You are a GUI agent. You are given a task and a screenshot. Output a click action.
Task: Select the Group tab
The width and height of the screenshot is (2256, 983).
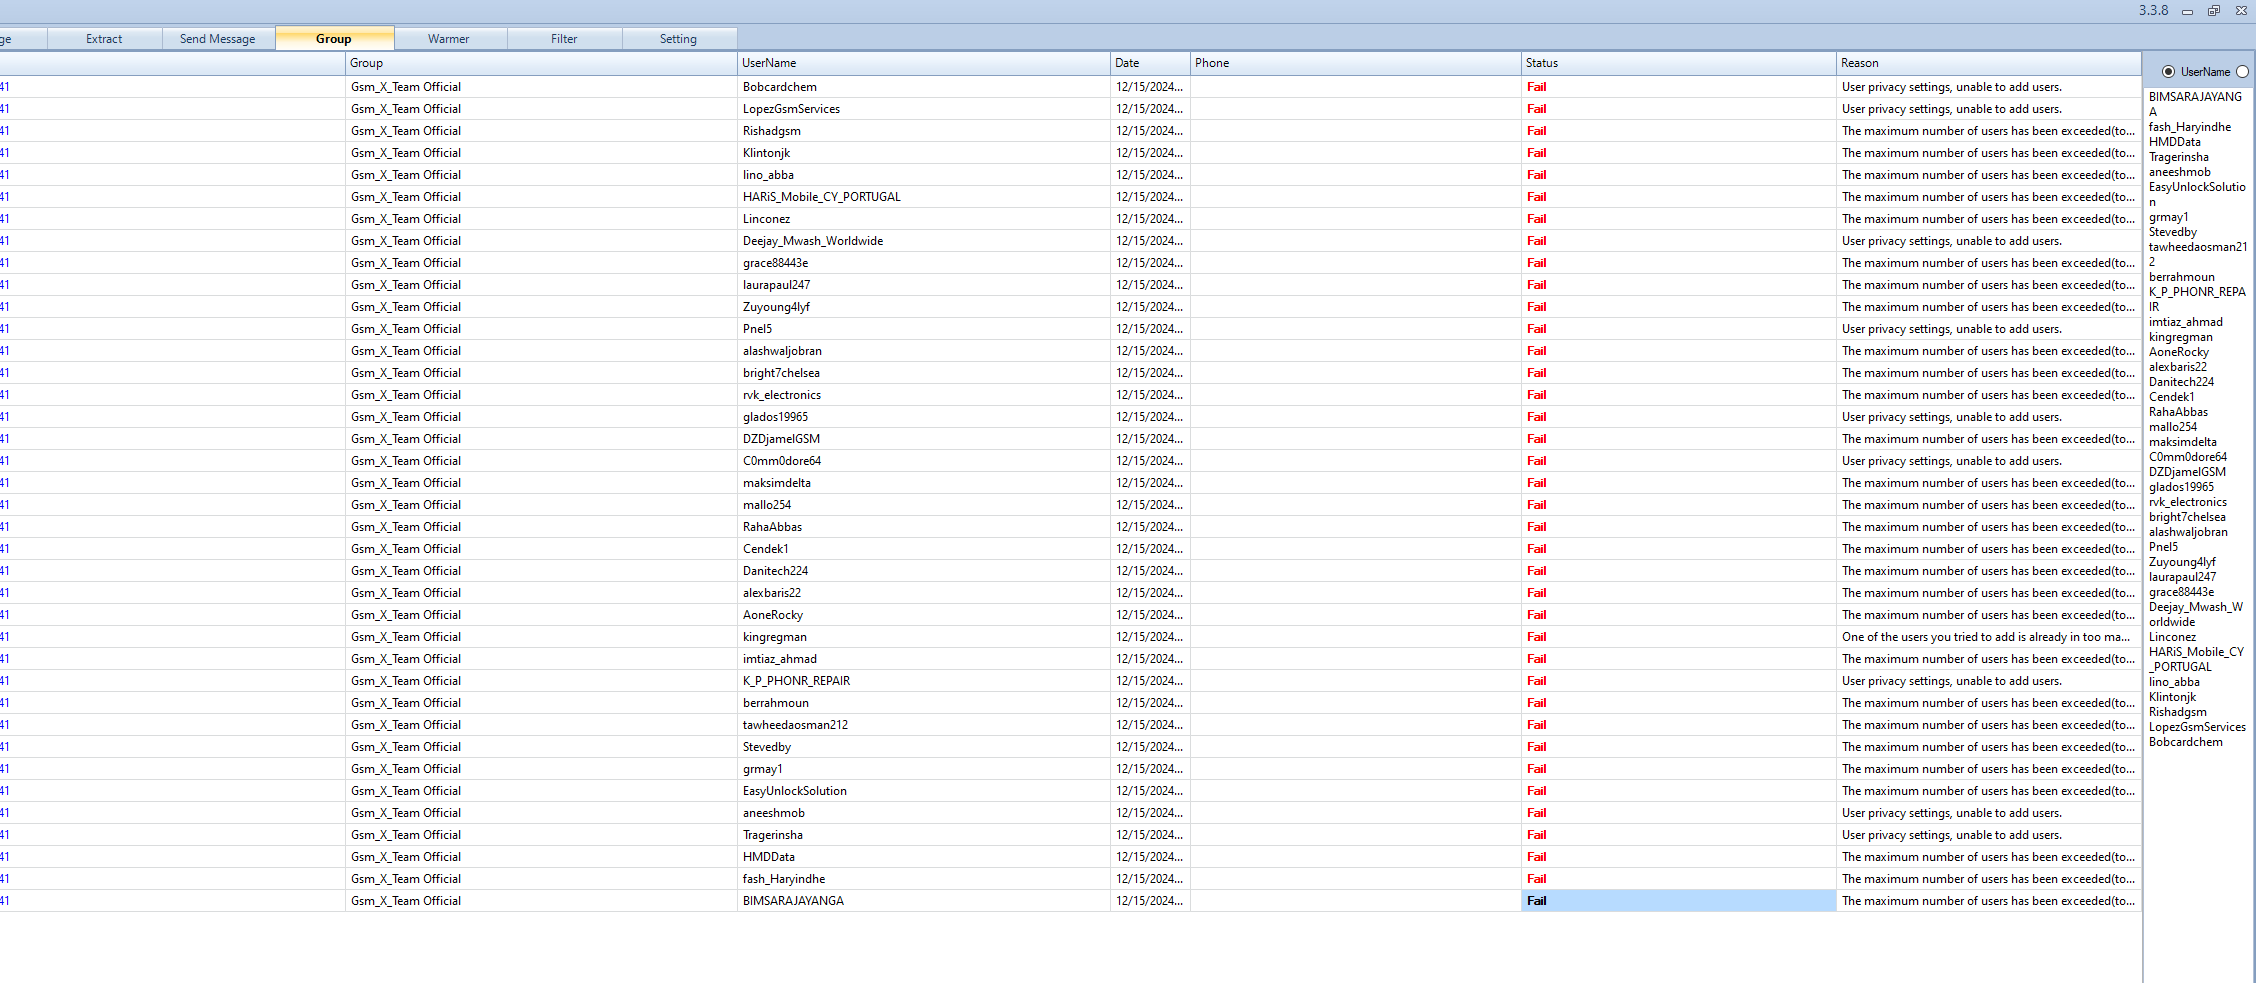point(334,39)
